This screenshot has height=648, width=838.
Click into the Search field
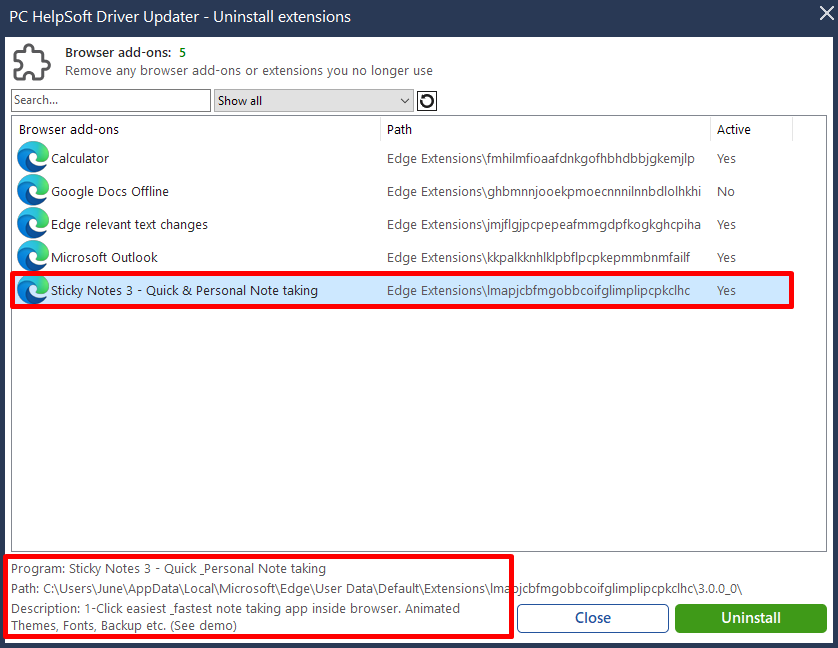click(111, 101)
